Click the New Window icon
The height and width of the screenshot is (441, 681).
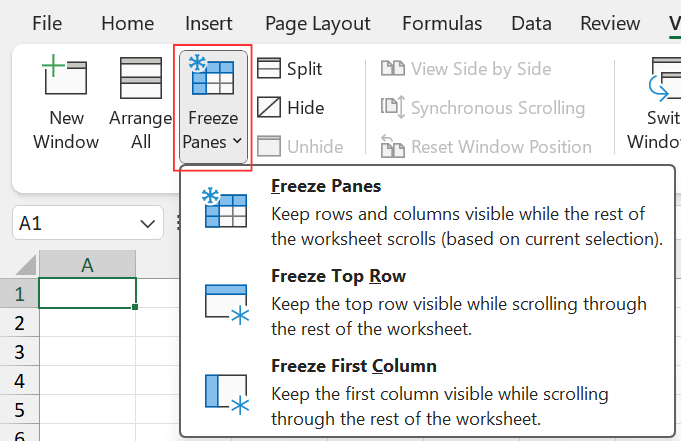click(66, 78)
